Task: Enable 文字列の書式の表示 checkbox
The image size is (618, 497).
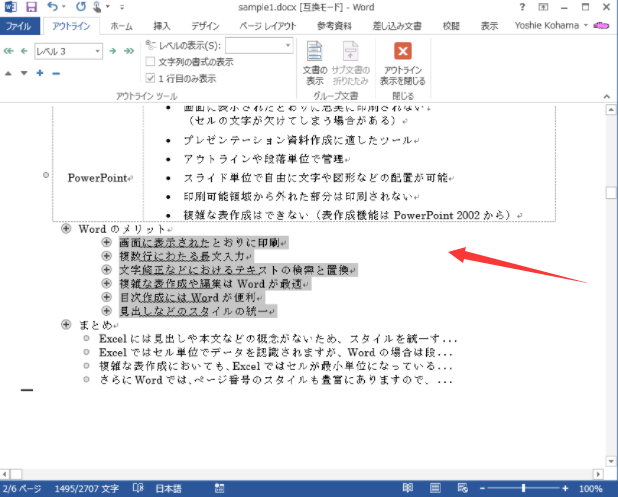Action: tap(150, 61)
